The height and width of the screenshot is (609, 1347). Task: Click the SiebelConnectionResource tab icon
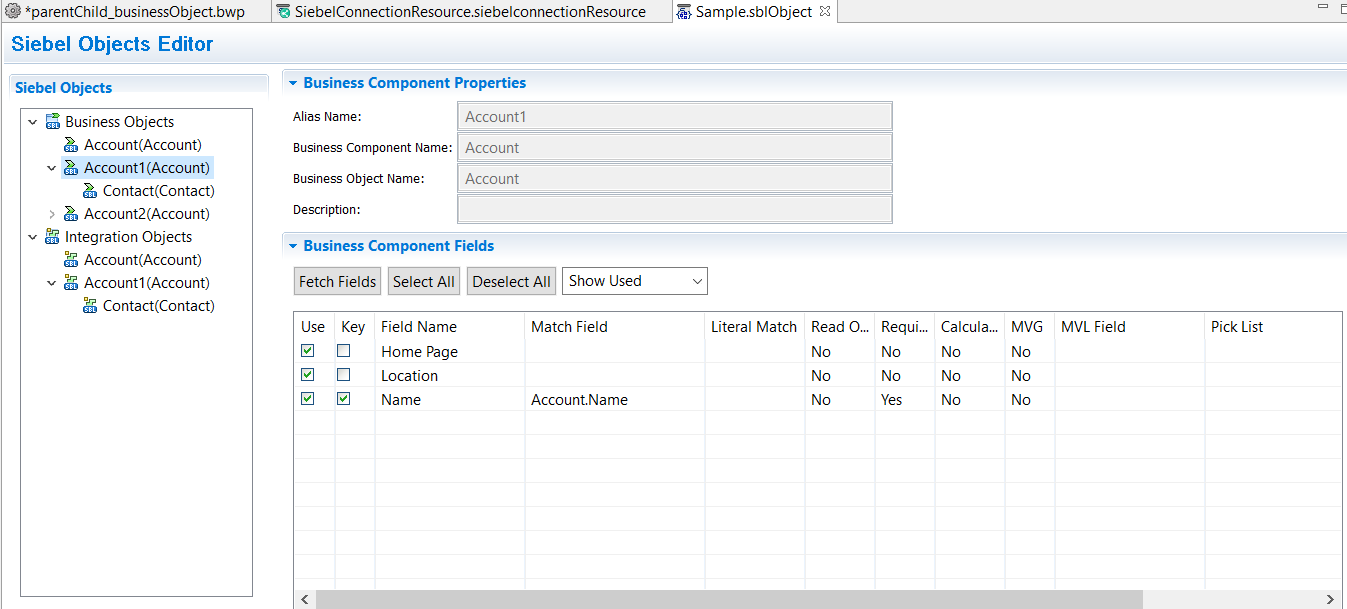pos(284,12)
